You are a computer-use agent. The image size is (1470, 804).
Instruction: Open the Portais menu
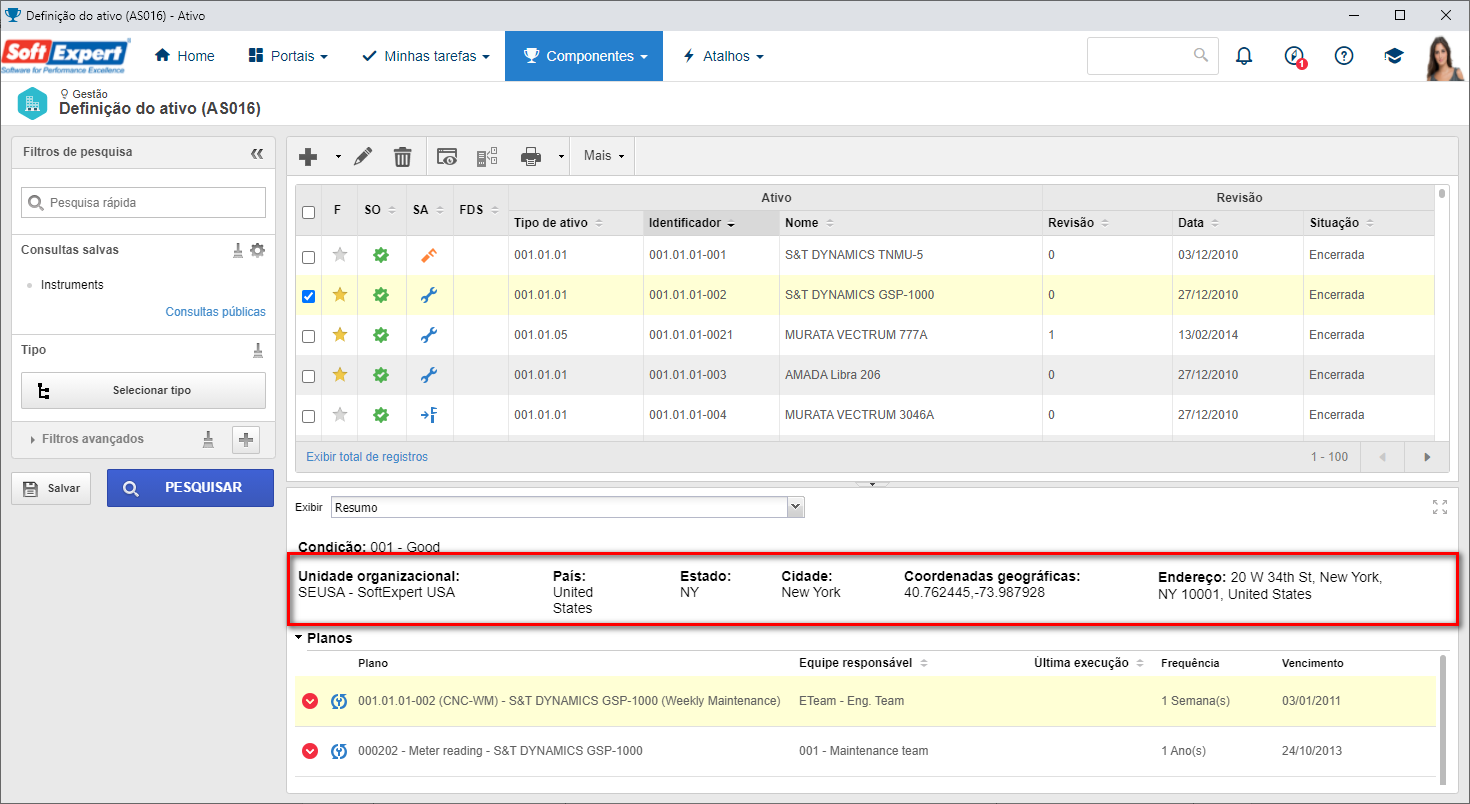pos(288,56)
